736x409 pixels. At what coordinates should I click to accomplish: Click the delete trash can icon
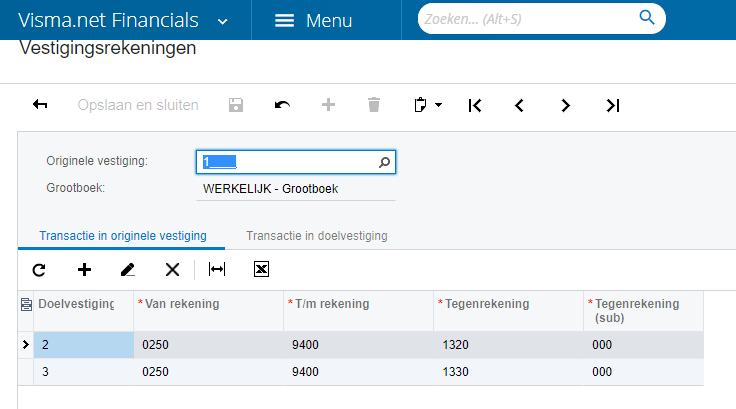(x=374, y=105)
